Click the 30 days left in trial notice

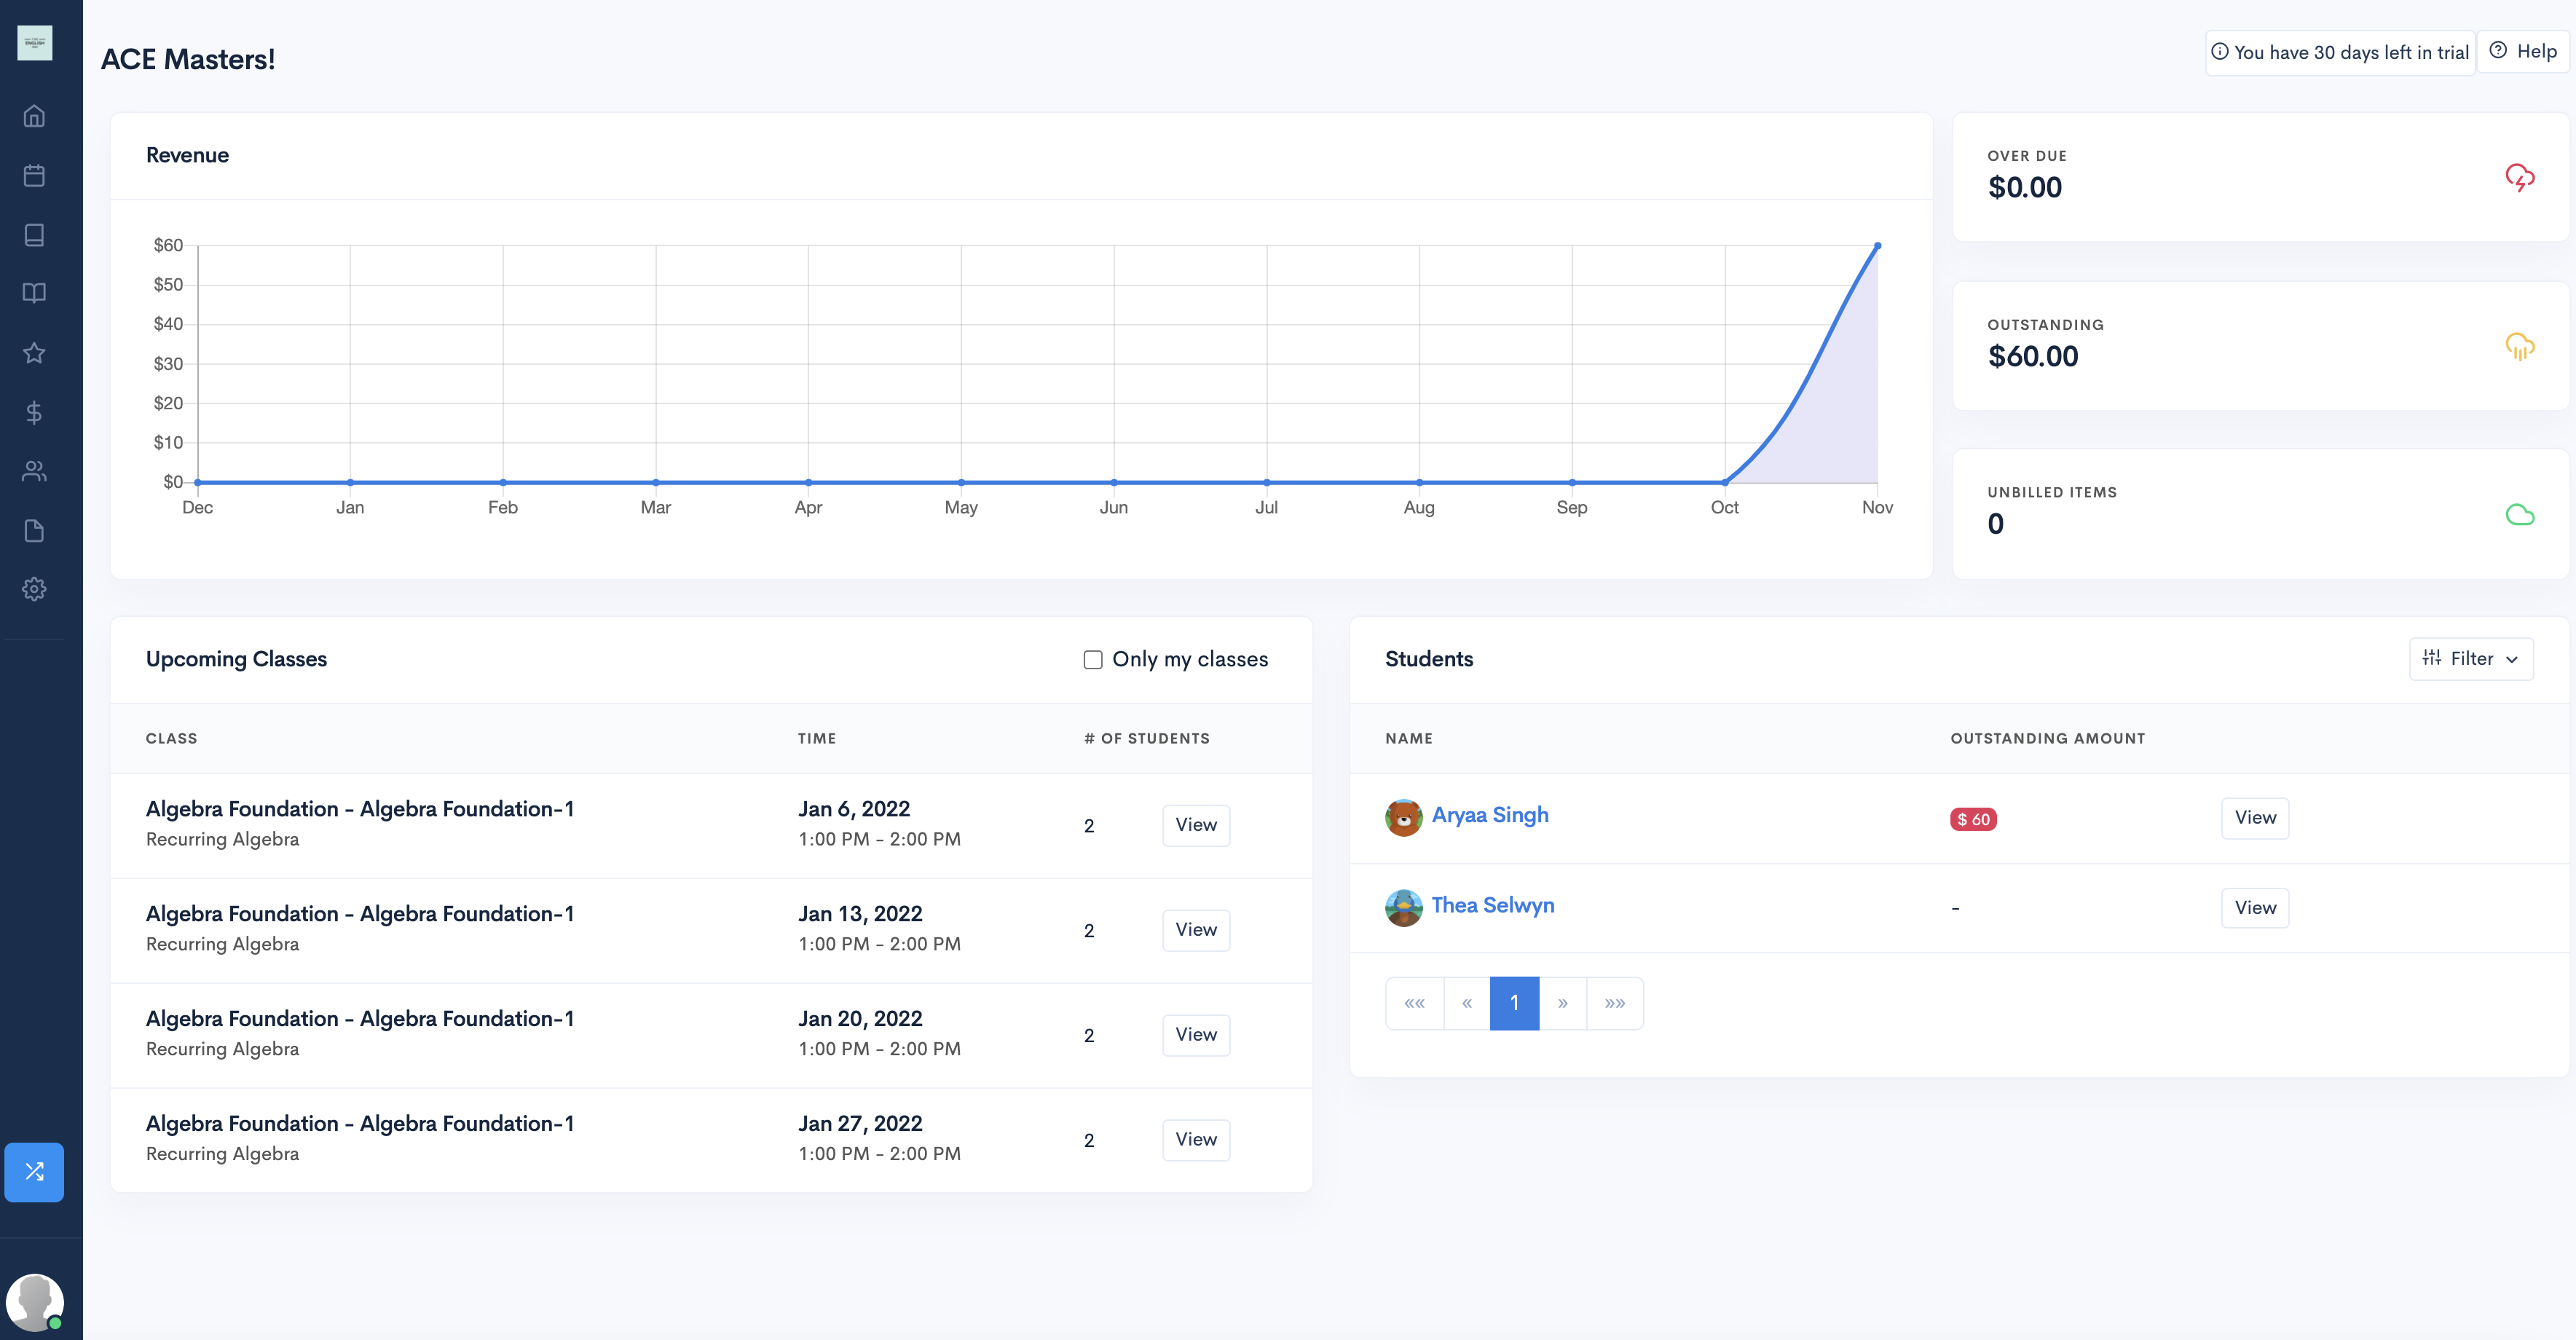(2340, 52)
